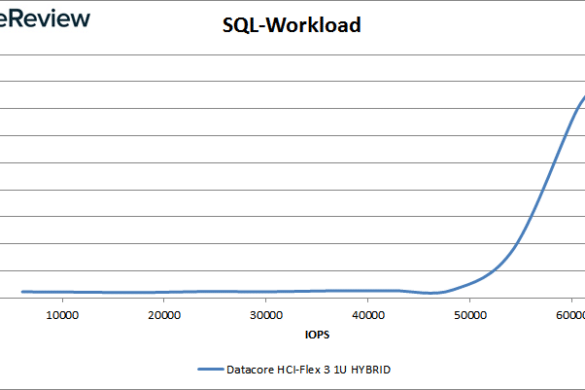The height and width of the screenshot is (390, 585).
Task: Select the 50000 axis tick label
Action: (x=470, y=315)
